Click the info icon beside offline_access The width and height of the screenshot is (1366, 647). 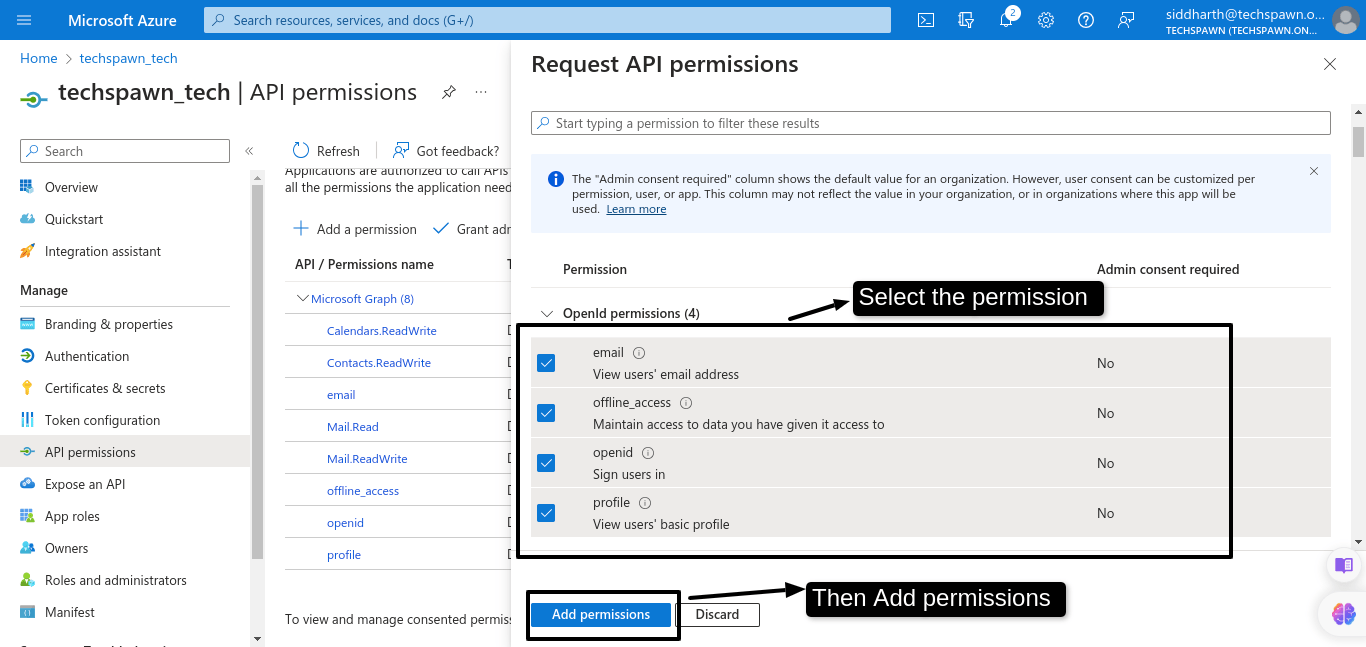(686, 403)
